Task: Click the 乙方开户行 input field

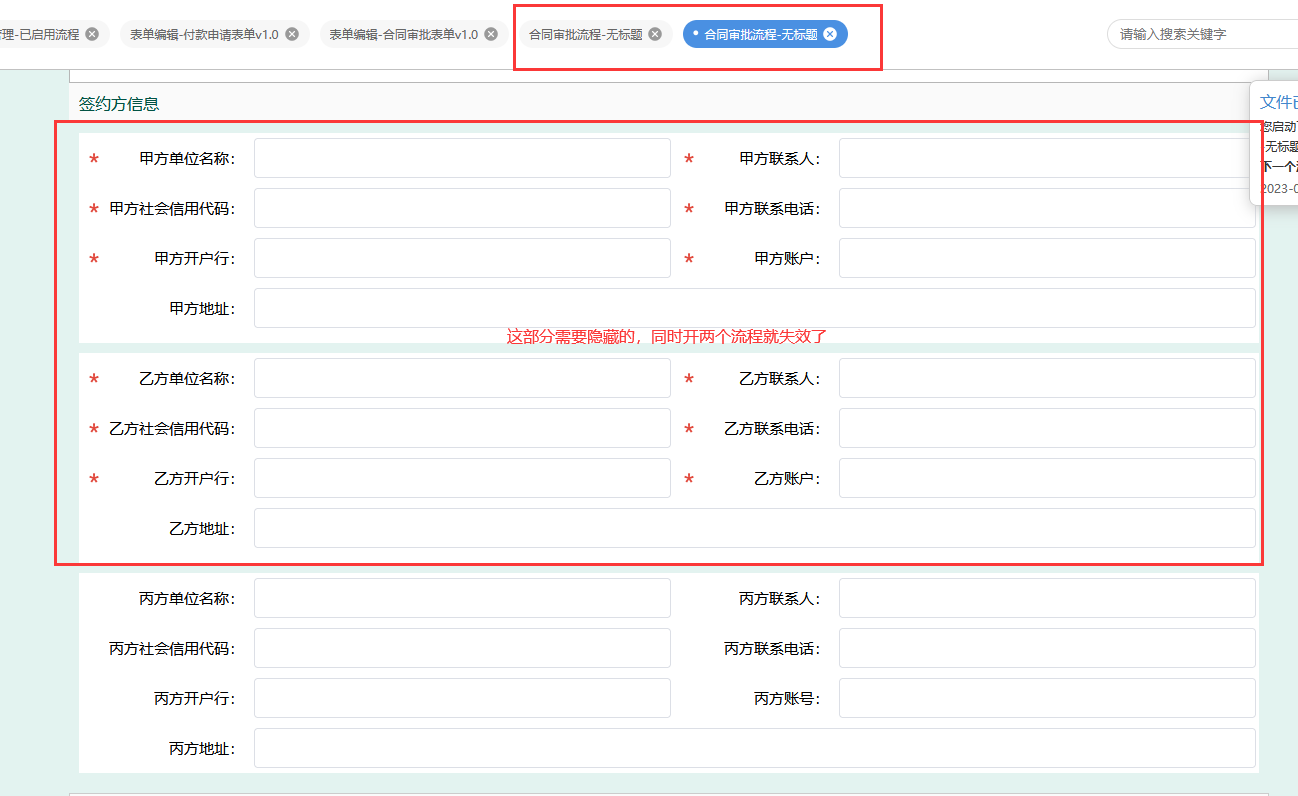Action: 462,478
